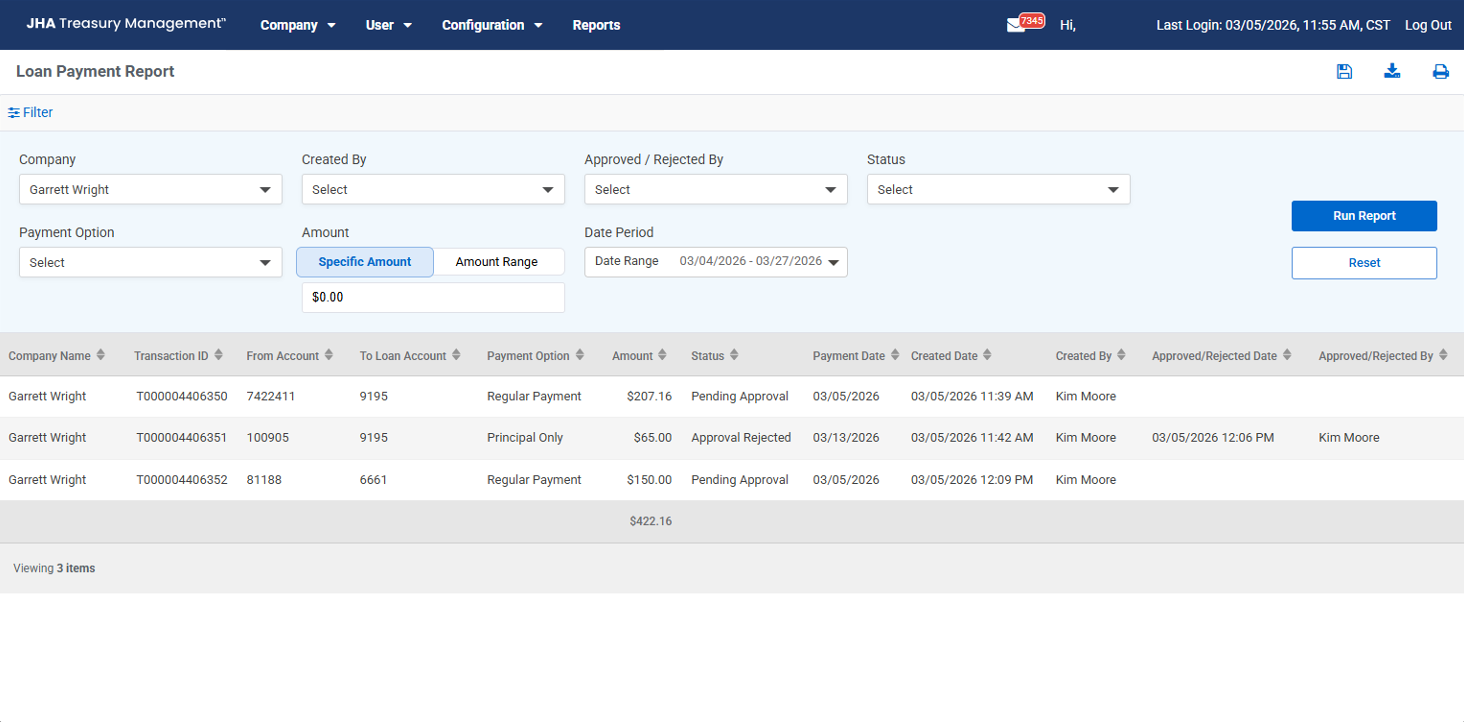Image resolution: width=1464 pixels, height=722 pixels.
Task: Click the print report icon
Action: 1440,72
